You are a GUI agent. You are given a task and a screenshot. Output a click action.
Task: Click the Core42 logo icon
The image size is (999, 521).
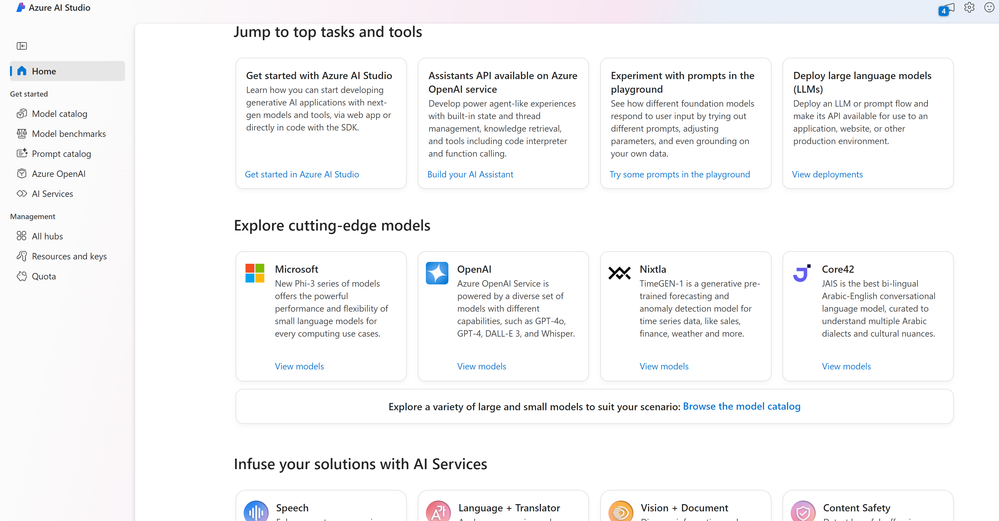(x=802, y=273)
